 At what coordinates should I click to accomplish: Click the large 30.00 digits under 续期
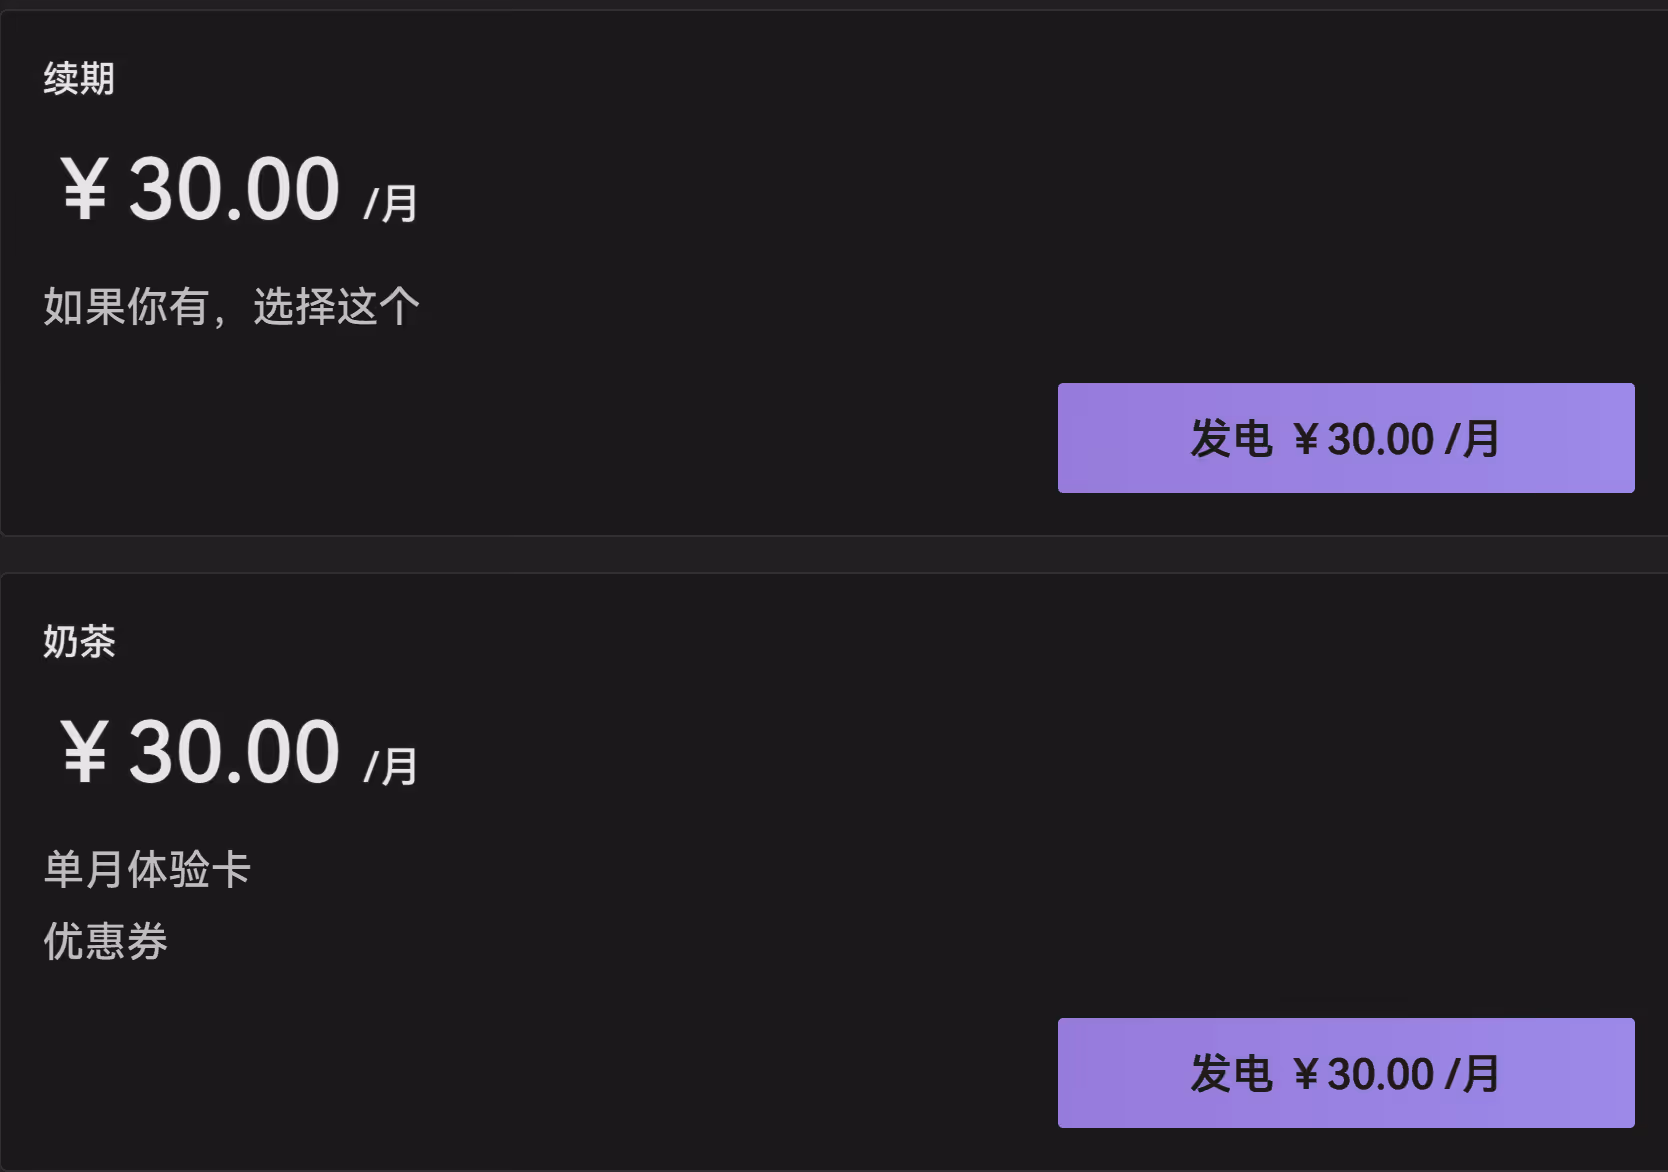pyautogui.click(x=234, y=189)
